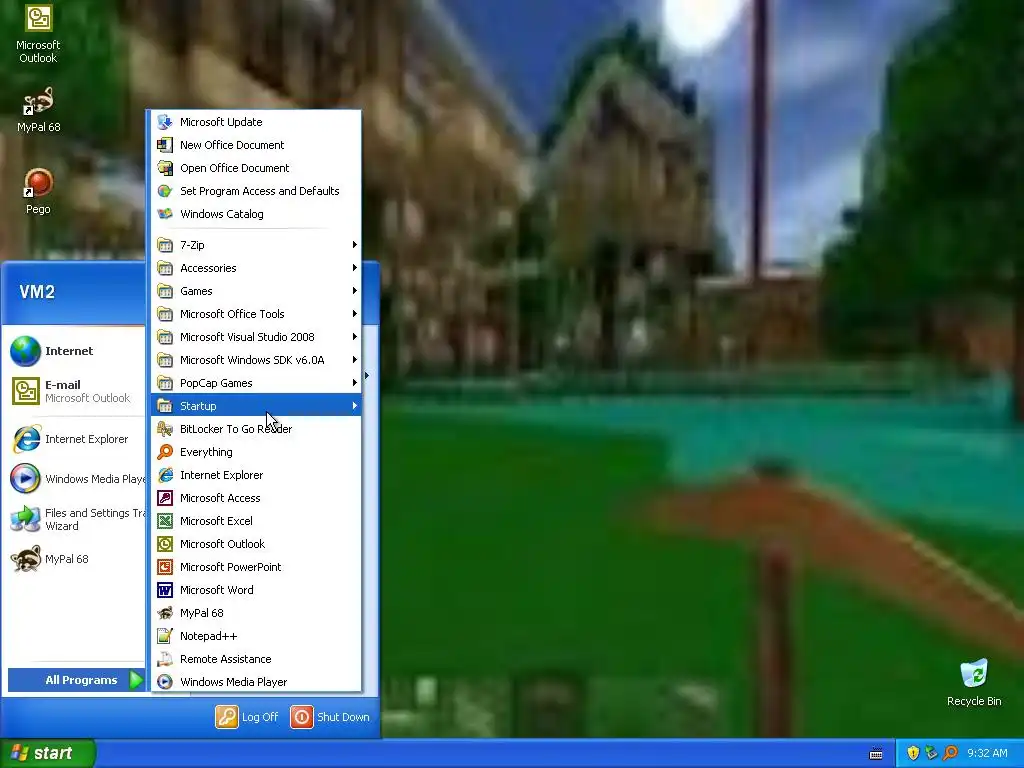Click the Open Office Document icon

pos(165,168)
